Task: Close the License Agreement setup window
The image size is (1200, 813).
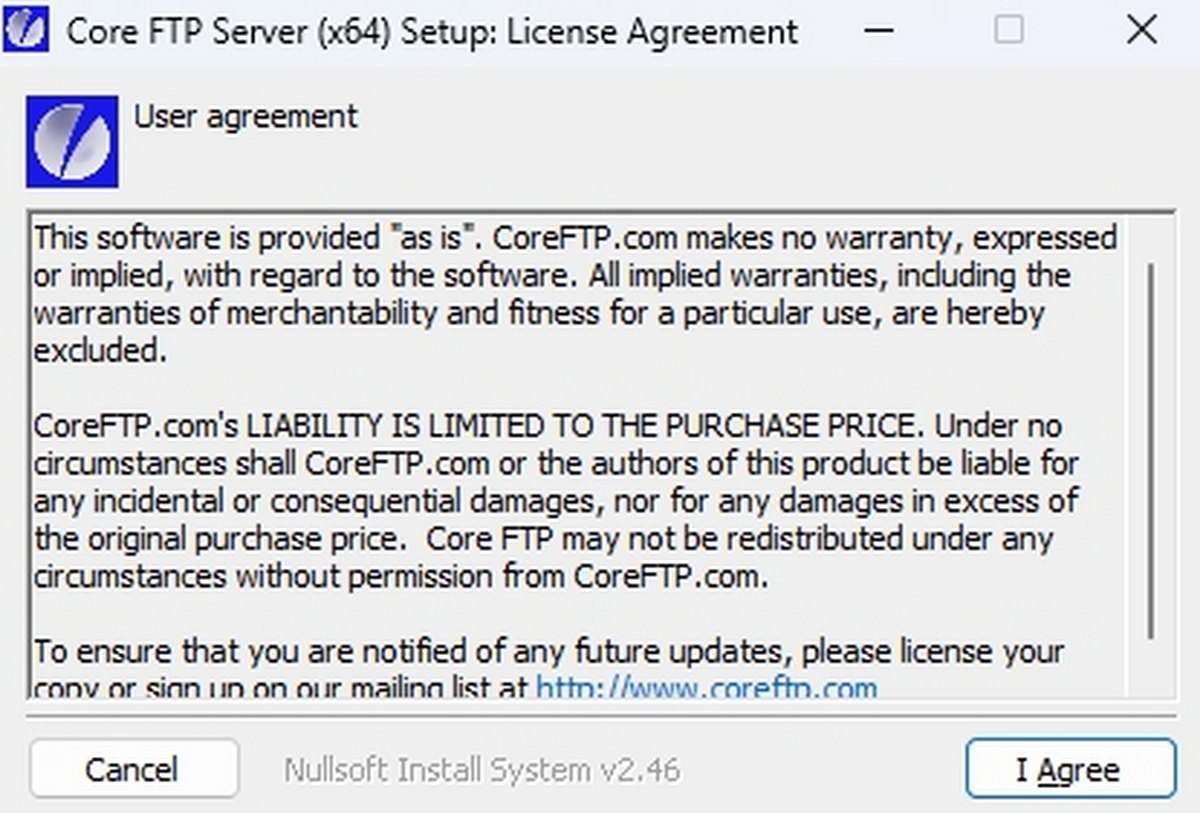Action: click(x=1141, y=31)
